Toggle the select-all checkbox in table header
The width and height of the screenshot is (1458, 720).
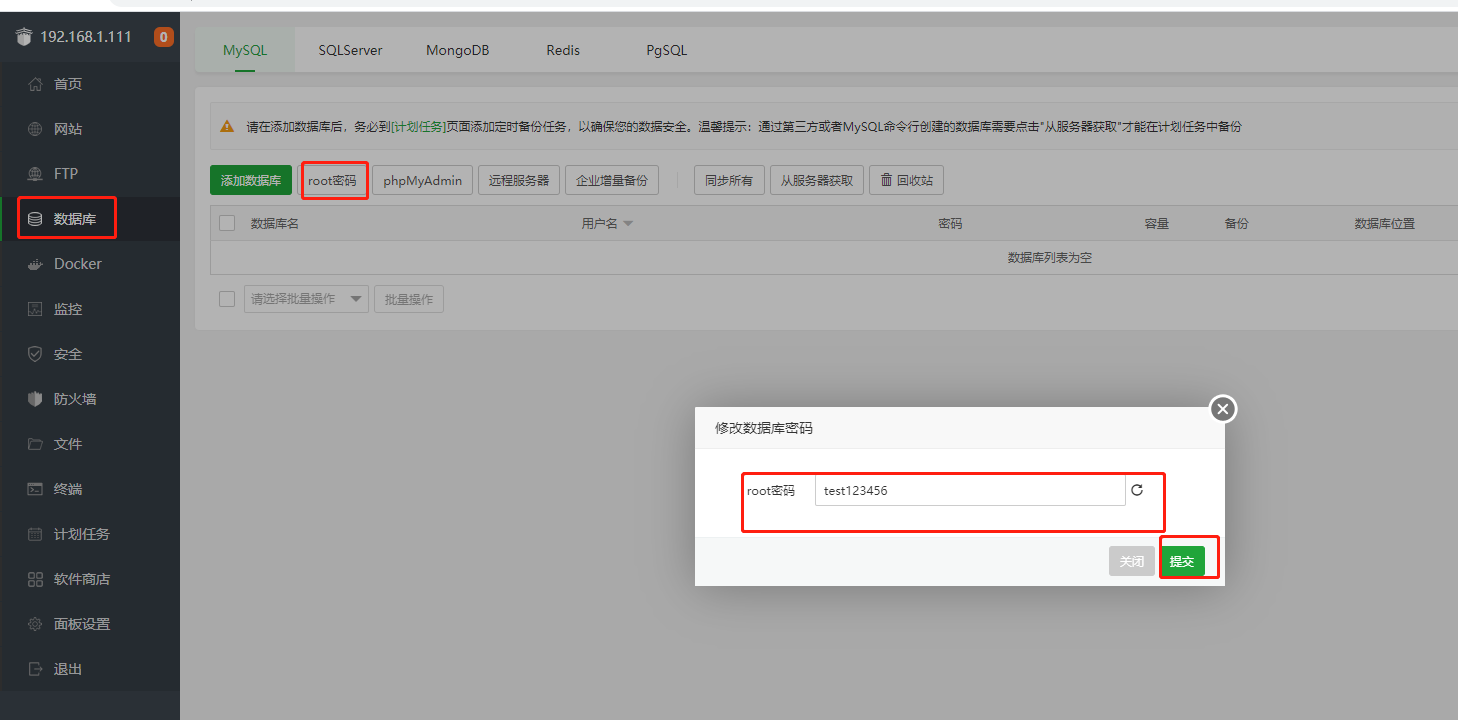pyautogui.click(x=227, y=223)
